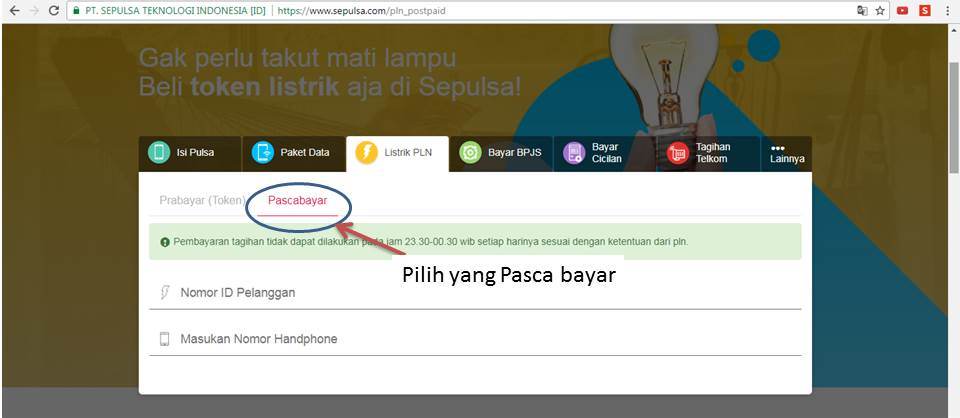Click the yellow lightning Listrik PLN icon

(x=367, y=152)
